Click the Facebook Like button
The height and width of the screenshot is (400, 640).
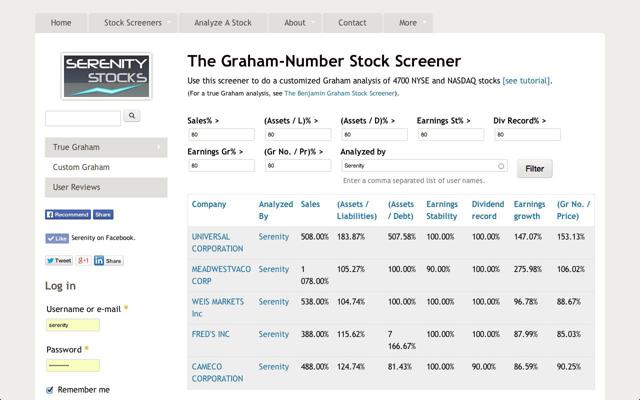click(57, 238)
